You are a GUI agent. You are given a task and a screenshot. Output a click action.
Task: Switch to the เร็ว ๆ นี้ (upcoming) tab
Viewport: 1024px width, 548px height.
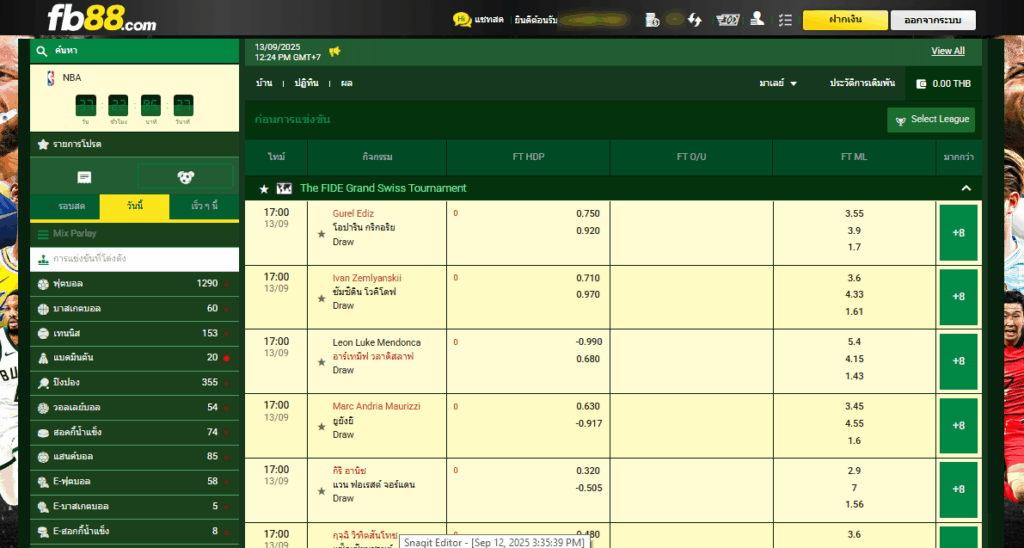click(204, 206)
